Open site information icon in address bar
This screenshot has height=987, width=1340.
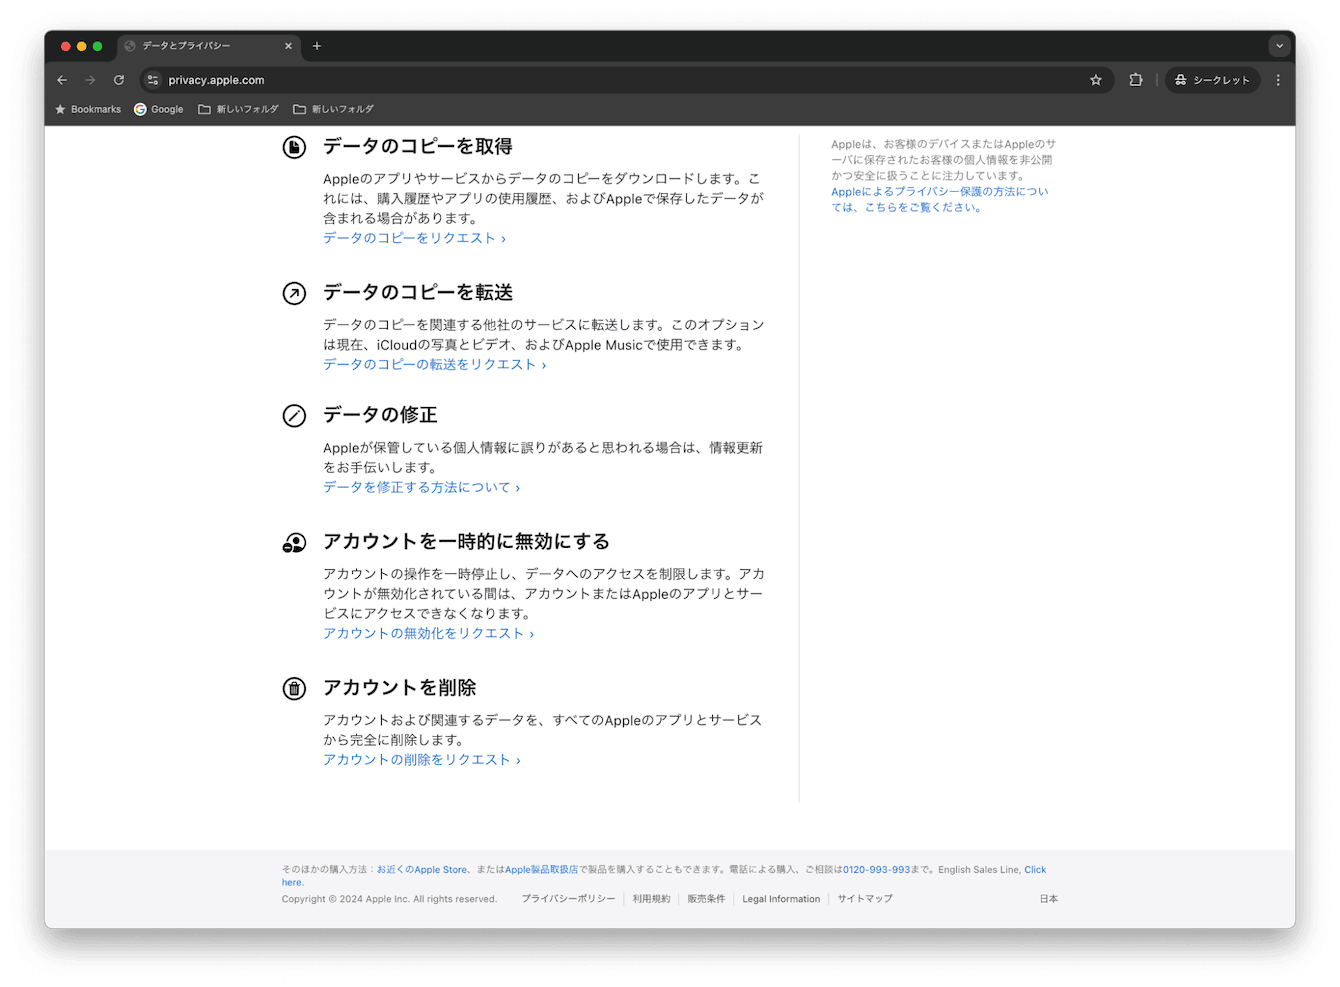pos(153,80)
